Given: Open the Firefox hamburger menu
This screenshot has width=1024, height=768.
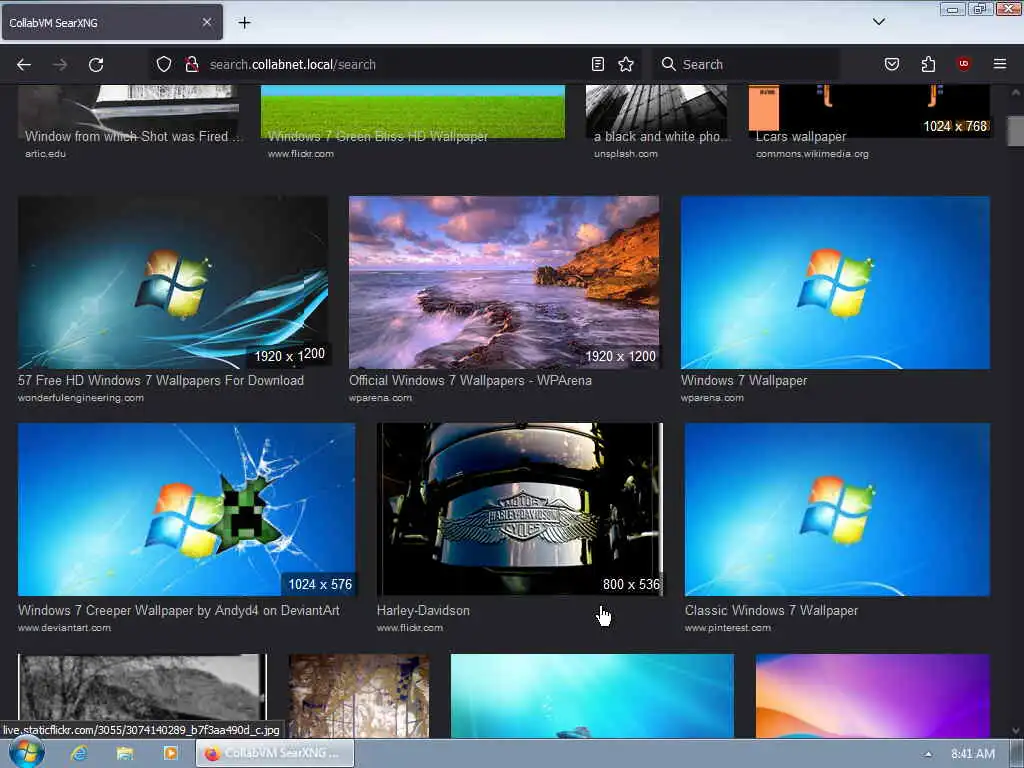Looking at the screenshot, I should 1000,64.
